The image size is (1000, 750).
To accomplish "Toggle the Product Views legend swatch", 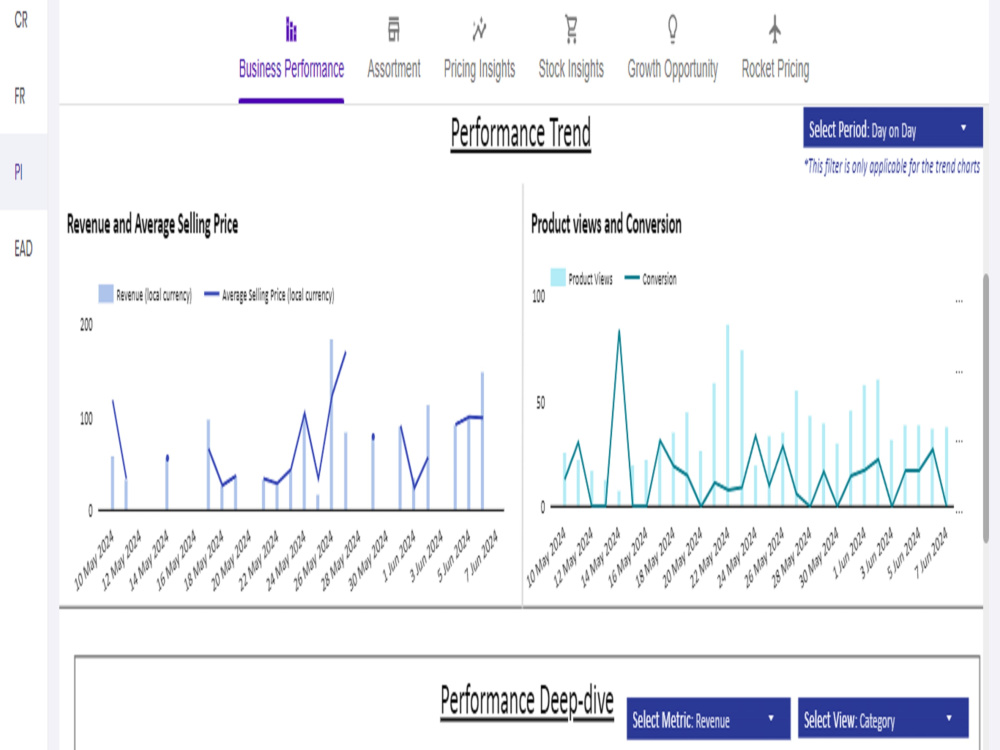I will click(x=558, y=277).
